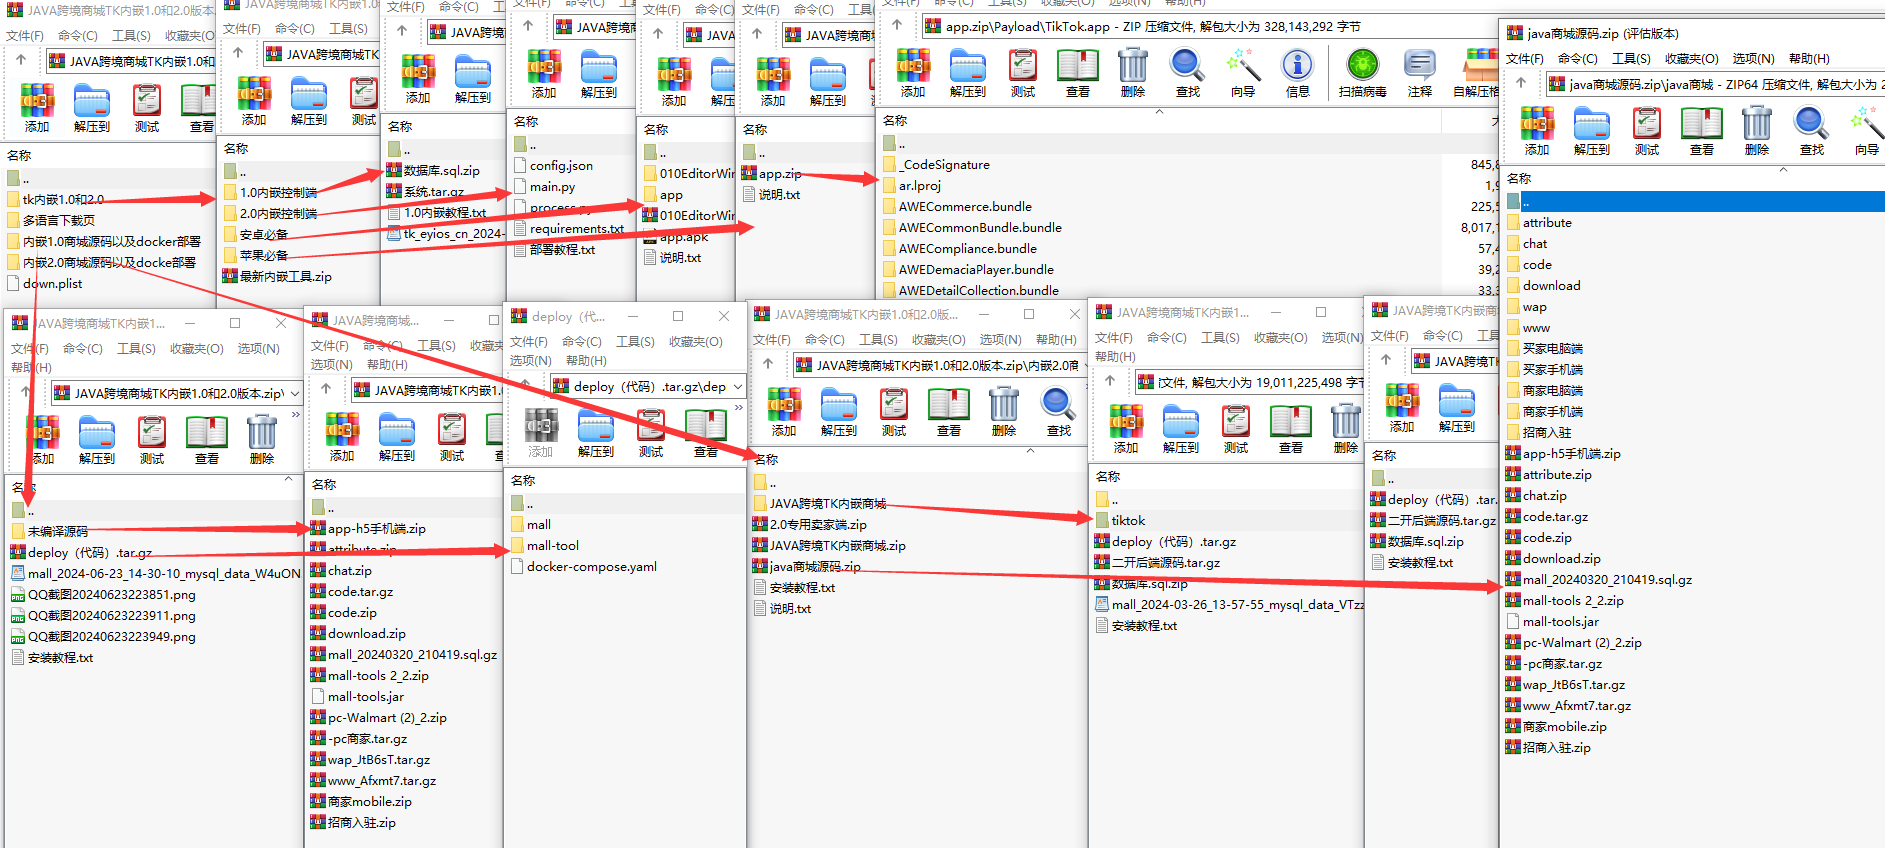Click 查找 magnifier icon in TikTok.app window
Screen dimensions: 1885x848
pyautogui.click(x=1188, y=73)
